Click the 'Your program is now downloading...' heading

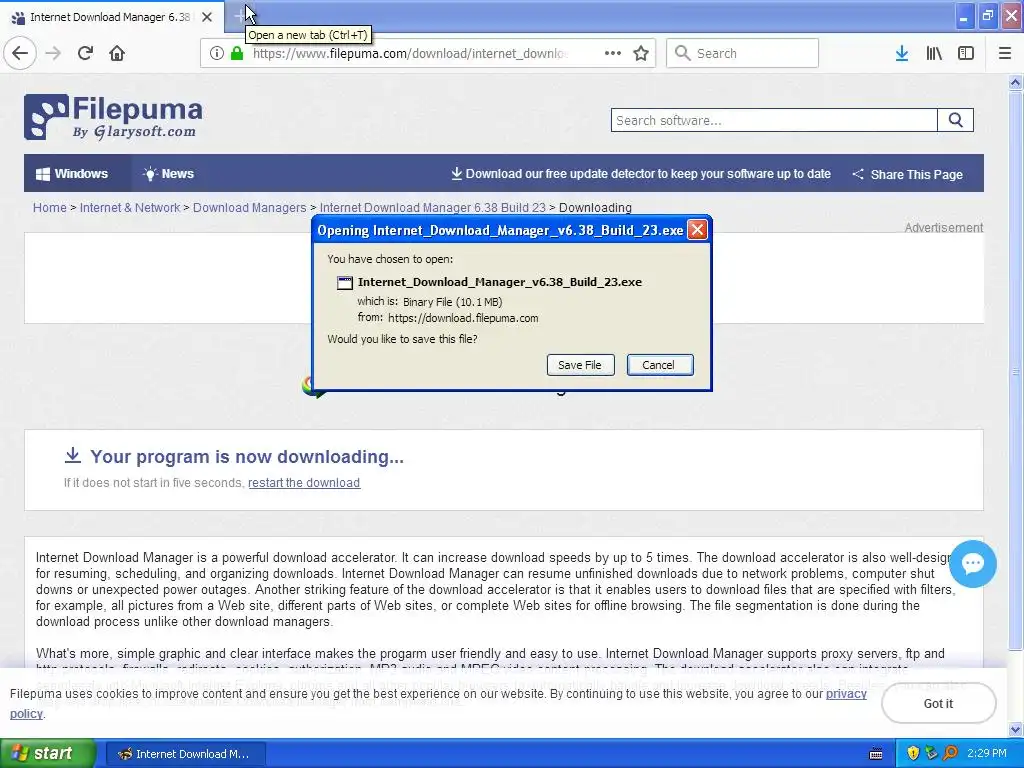[x=247, y=456]
